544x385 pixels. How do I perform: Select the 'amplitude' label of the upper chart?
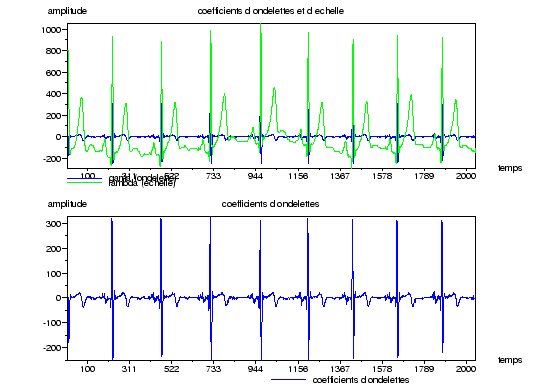click(67, 11)
